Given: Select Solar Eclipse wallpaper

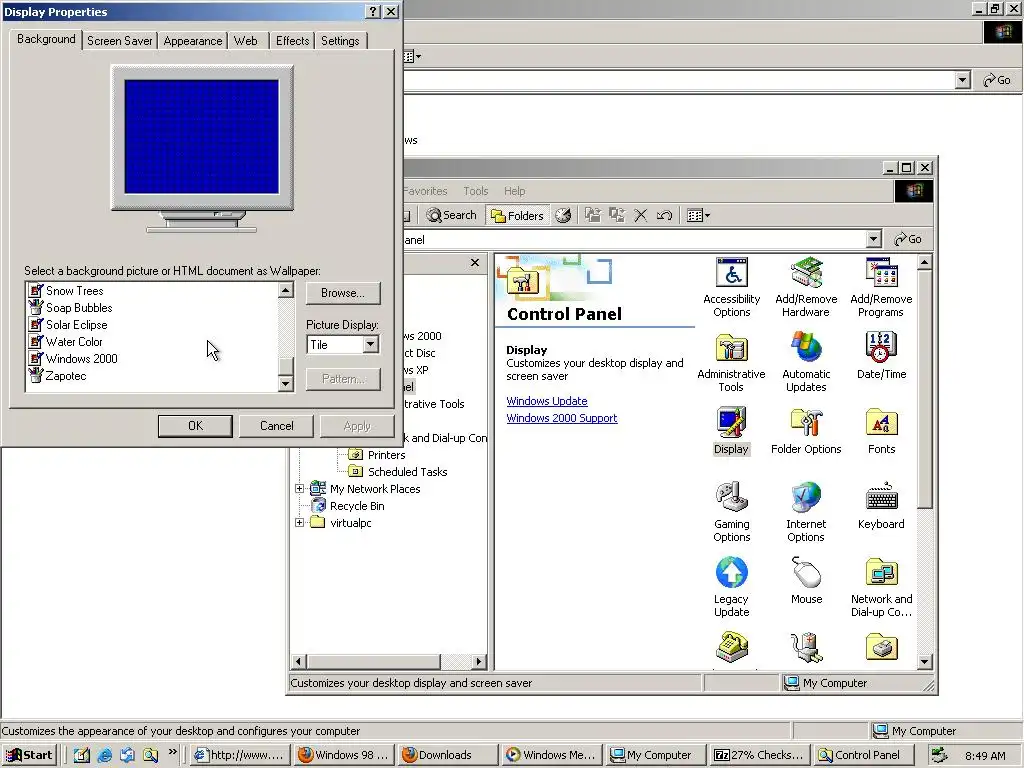Looking at the screenshot, I should click(76, 325).
